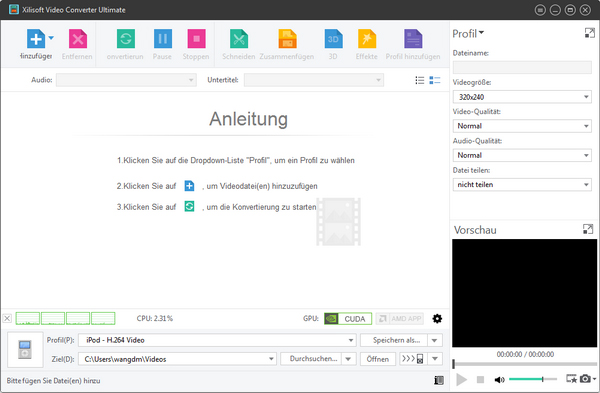Open the Profil(P) iPod H.264 dropdown
Viewport: 600px width, 393px height.
click(217, 340)
